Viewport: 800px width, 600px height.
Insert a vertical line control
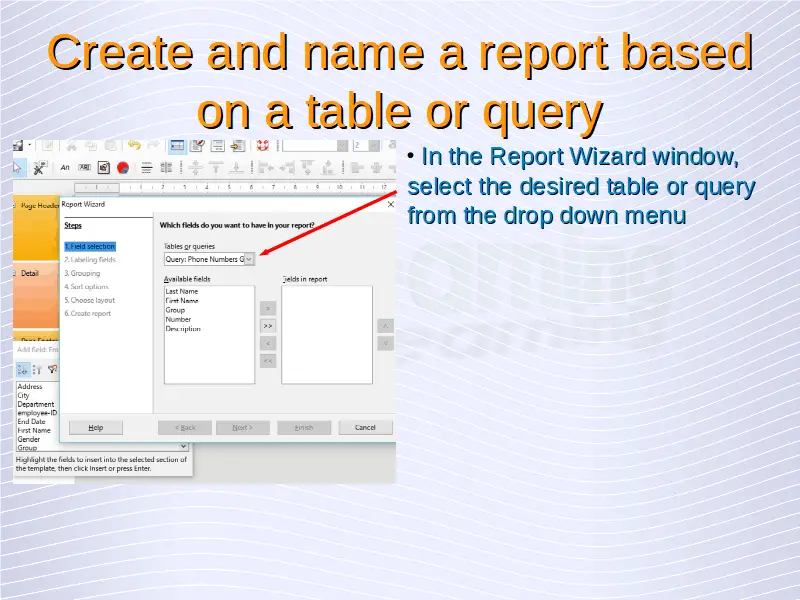166,167
